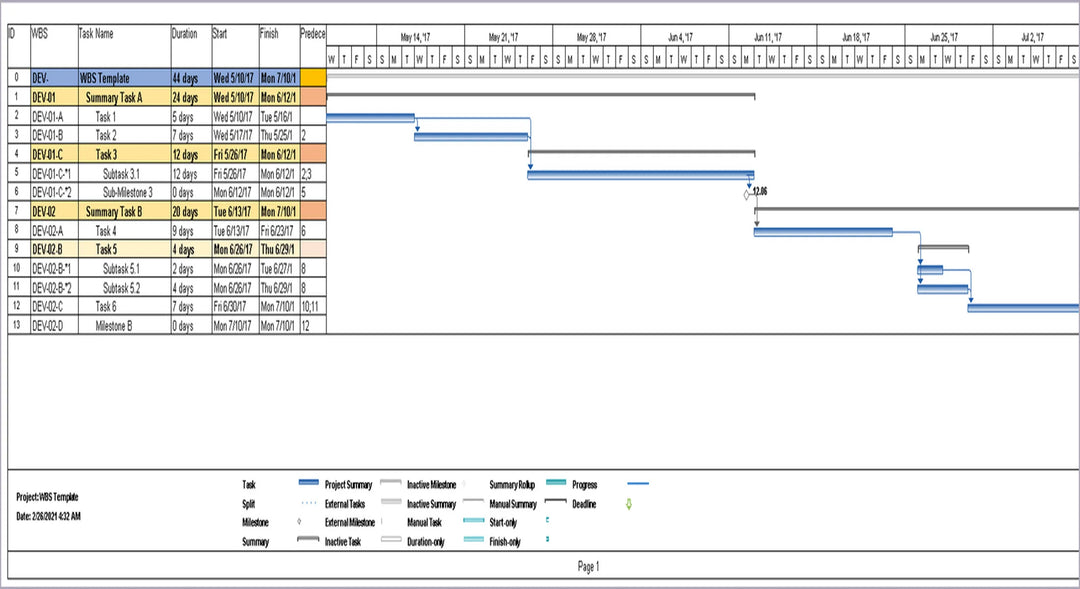Collapse the Task 3 summary row
The image size is (1080, 589).
[x=106, y=155]
